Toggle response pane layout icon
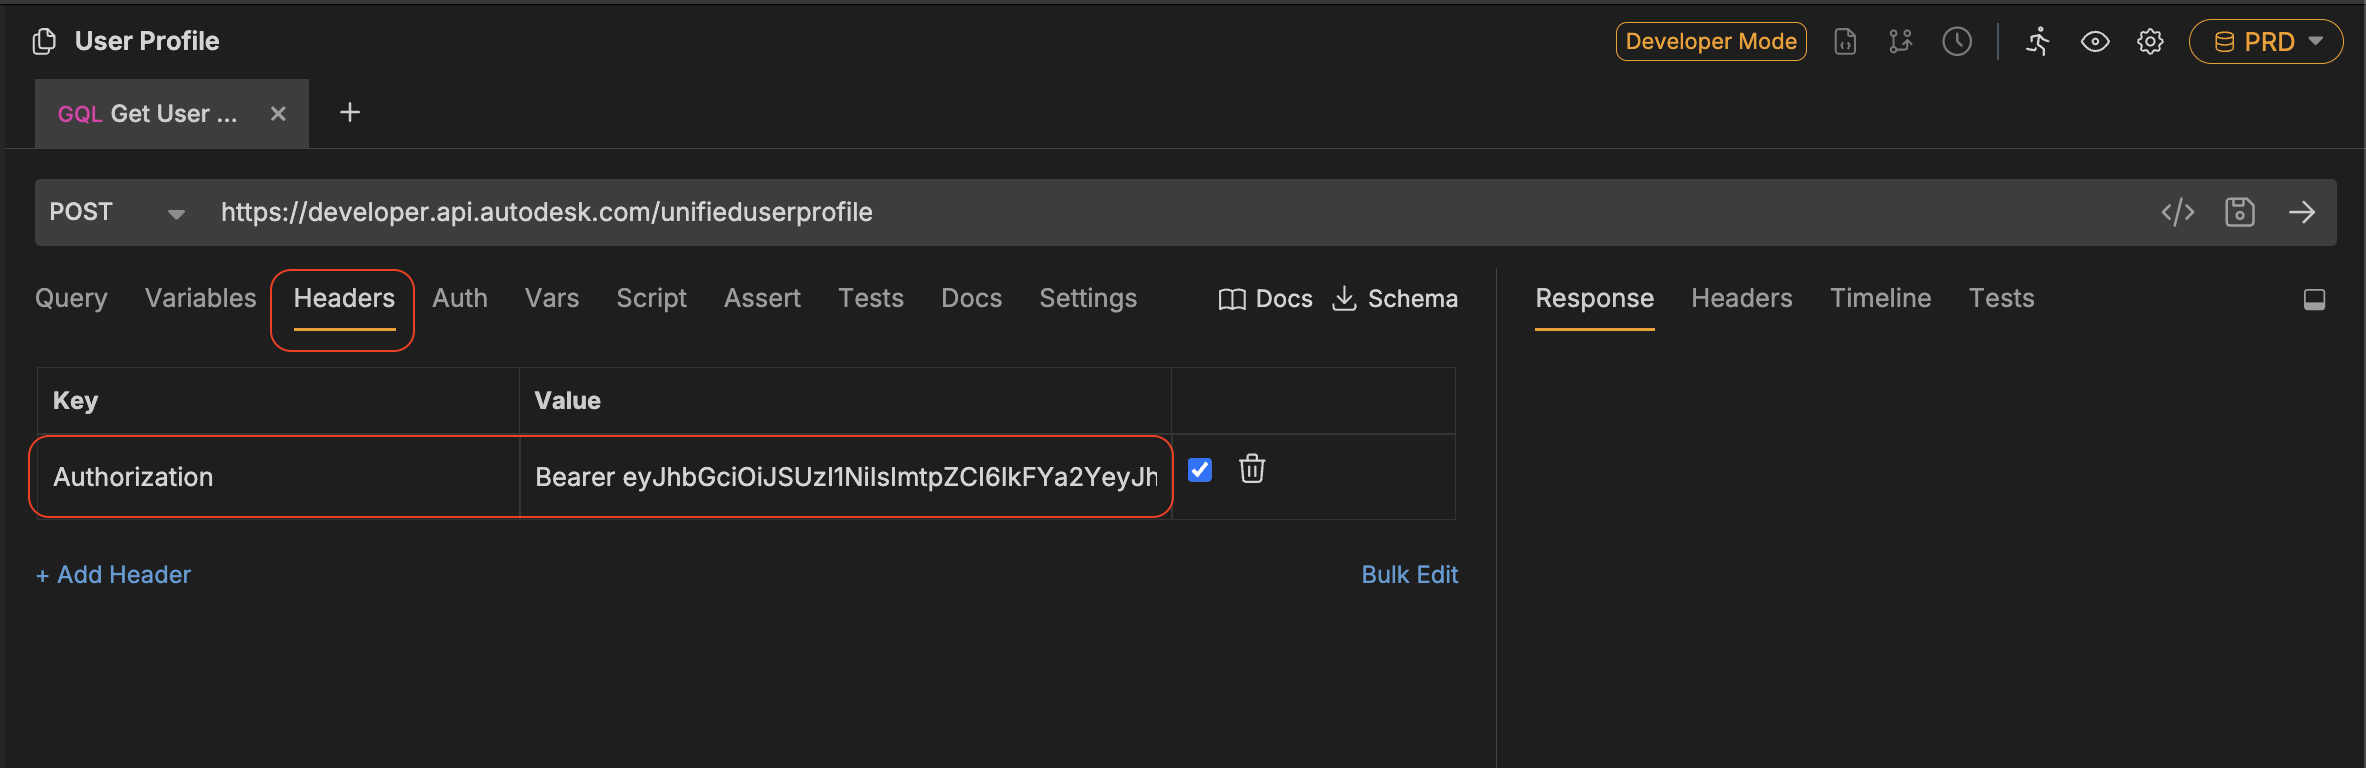Screen dimensions: 2366x768 click(2314, 299)
